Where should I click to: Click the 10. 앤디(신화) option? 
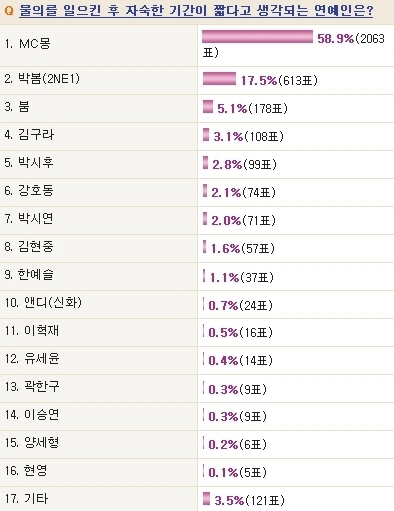[43, 303]
